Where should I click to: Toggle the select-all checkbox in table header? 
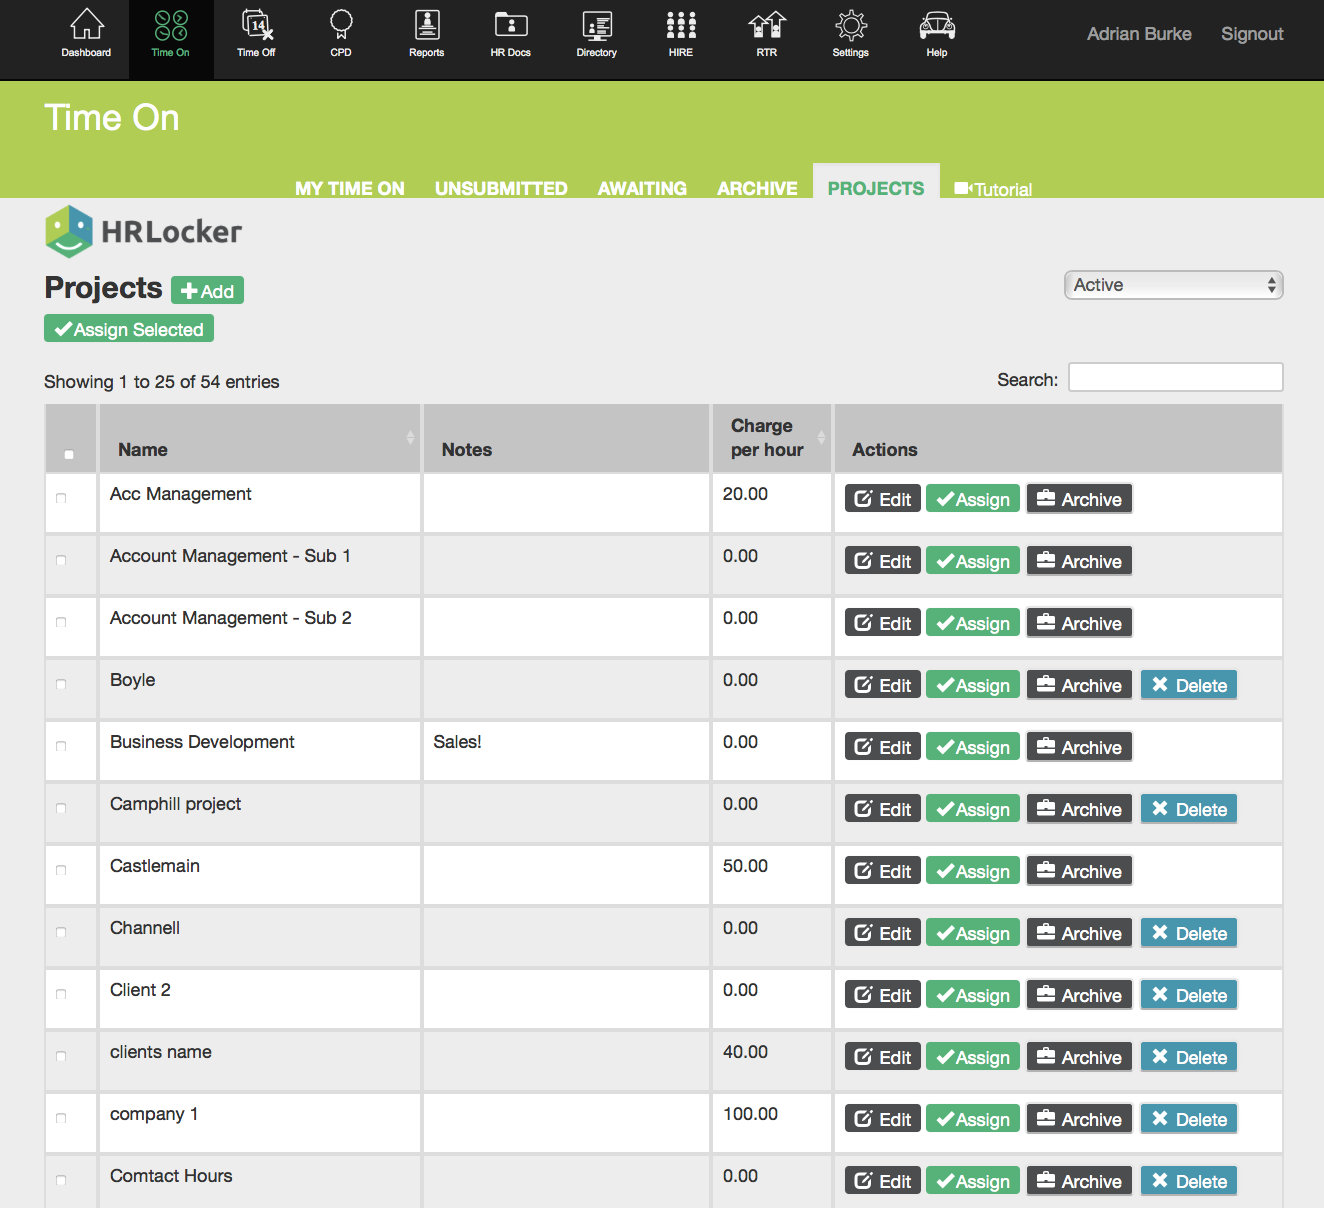pos(69,454)
